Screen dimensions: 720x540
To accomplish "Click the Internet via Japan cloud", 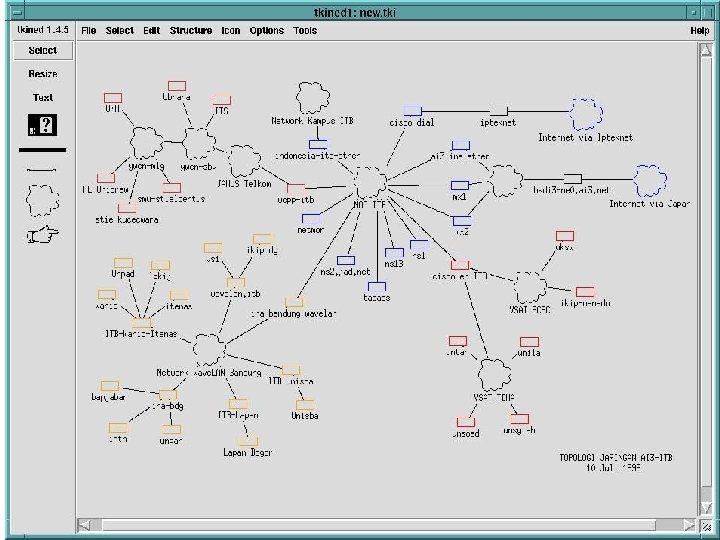I will 650,180.
